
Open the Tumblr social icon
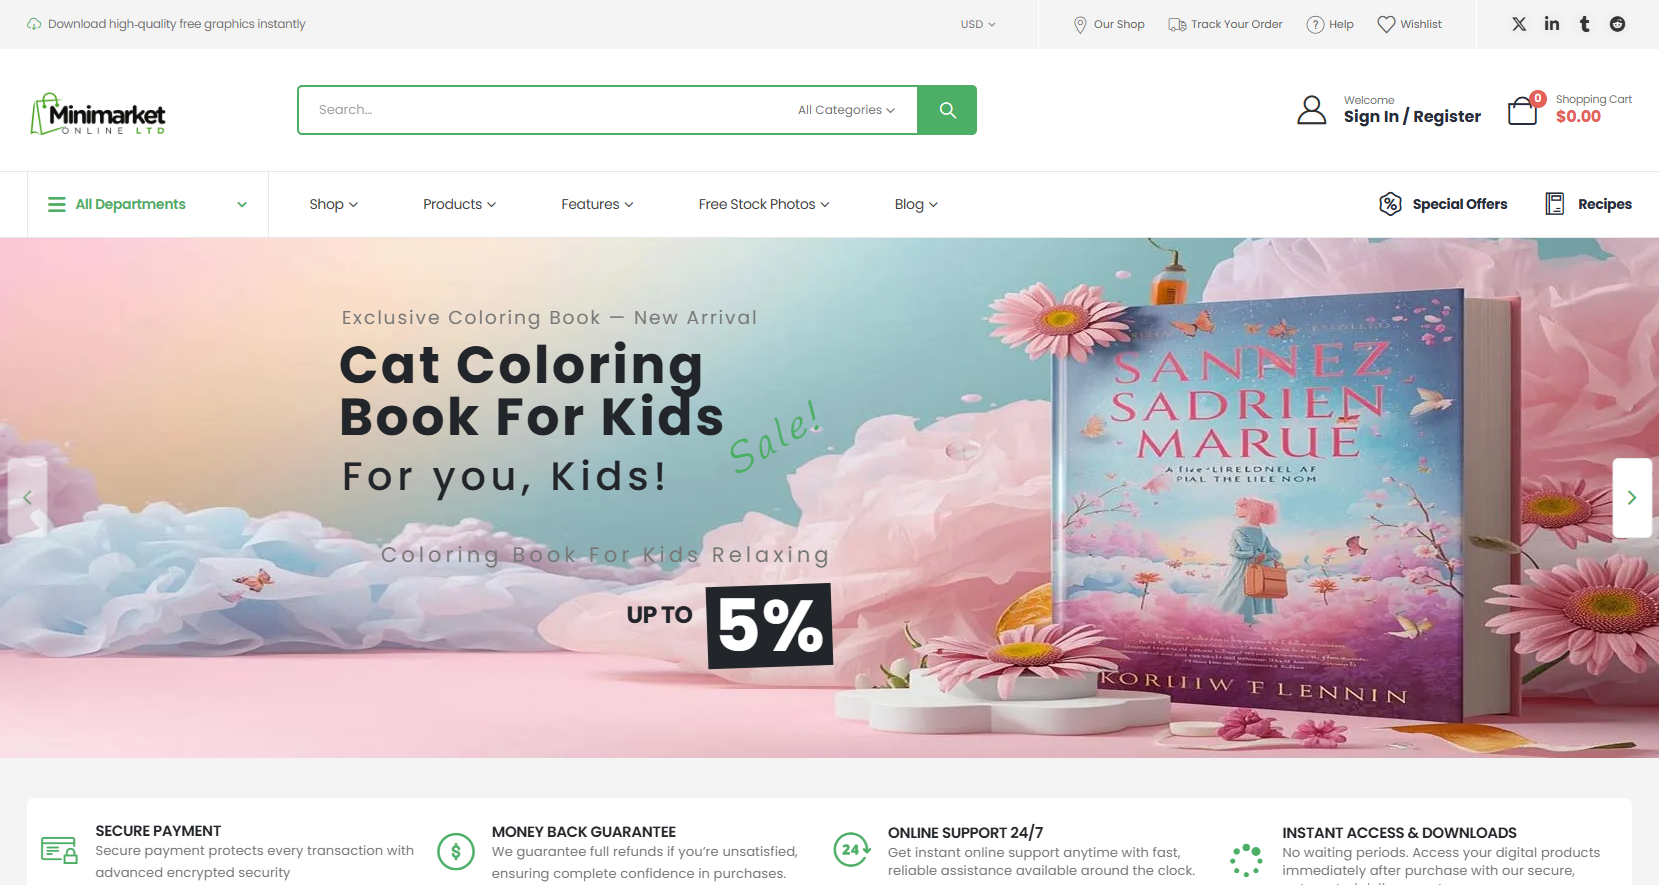[1585, 24]
